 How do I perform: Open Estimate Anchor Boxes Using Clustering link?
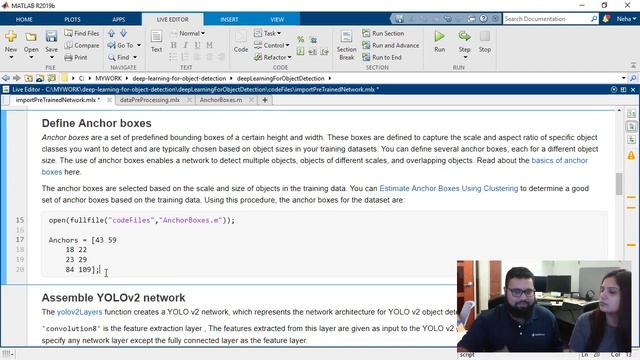[x=449, y=189]
